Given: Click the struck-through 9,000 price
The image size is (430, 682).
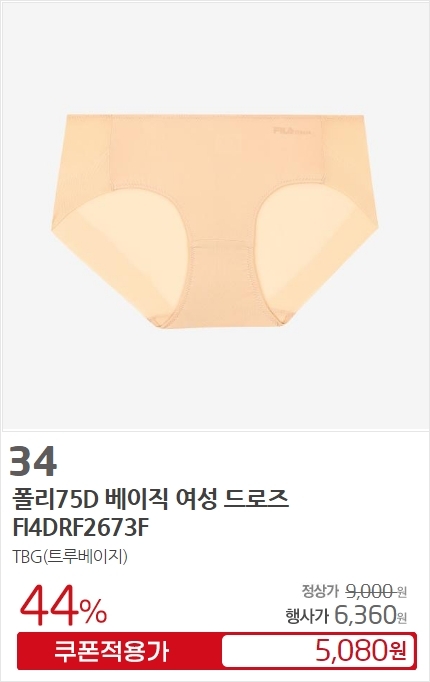Looking at the screenshot, I should pos(370,591).
